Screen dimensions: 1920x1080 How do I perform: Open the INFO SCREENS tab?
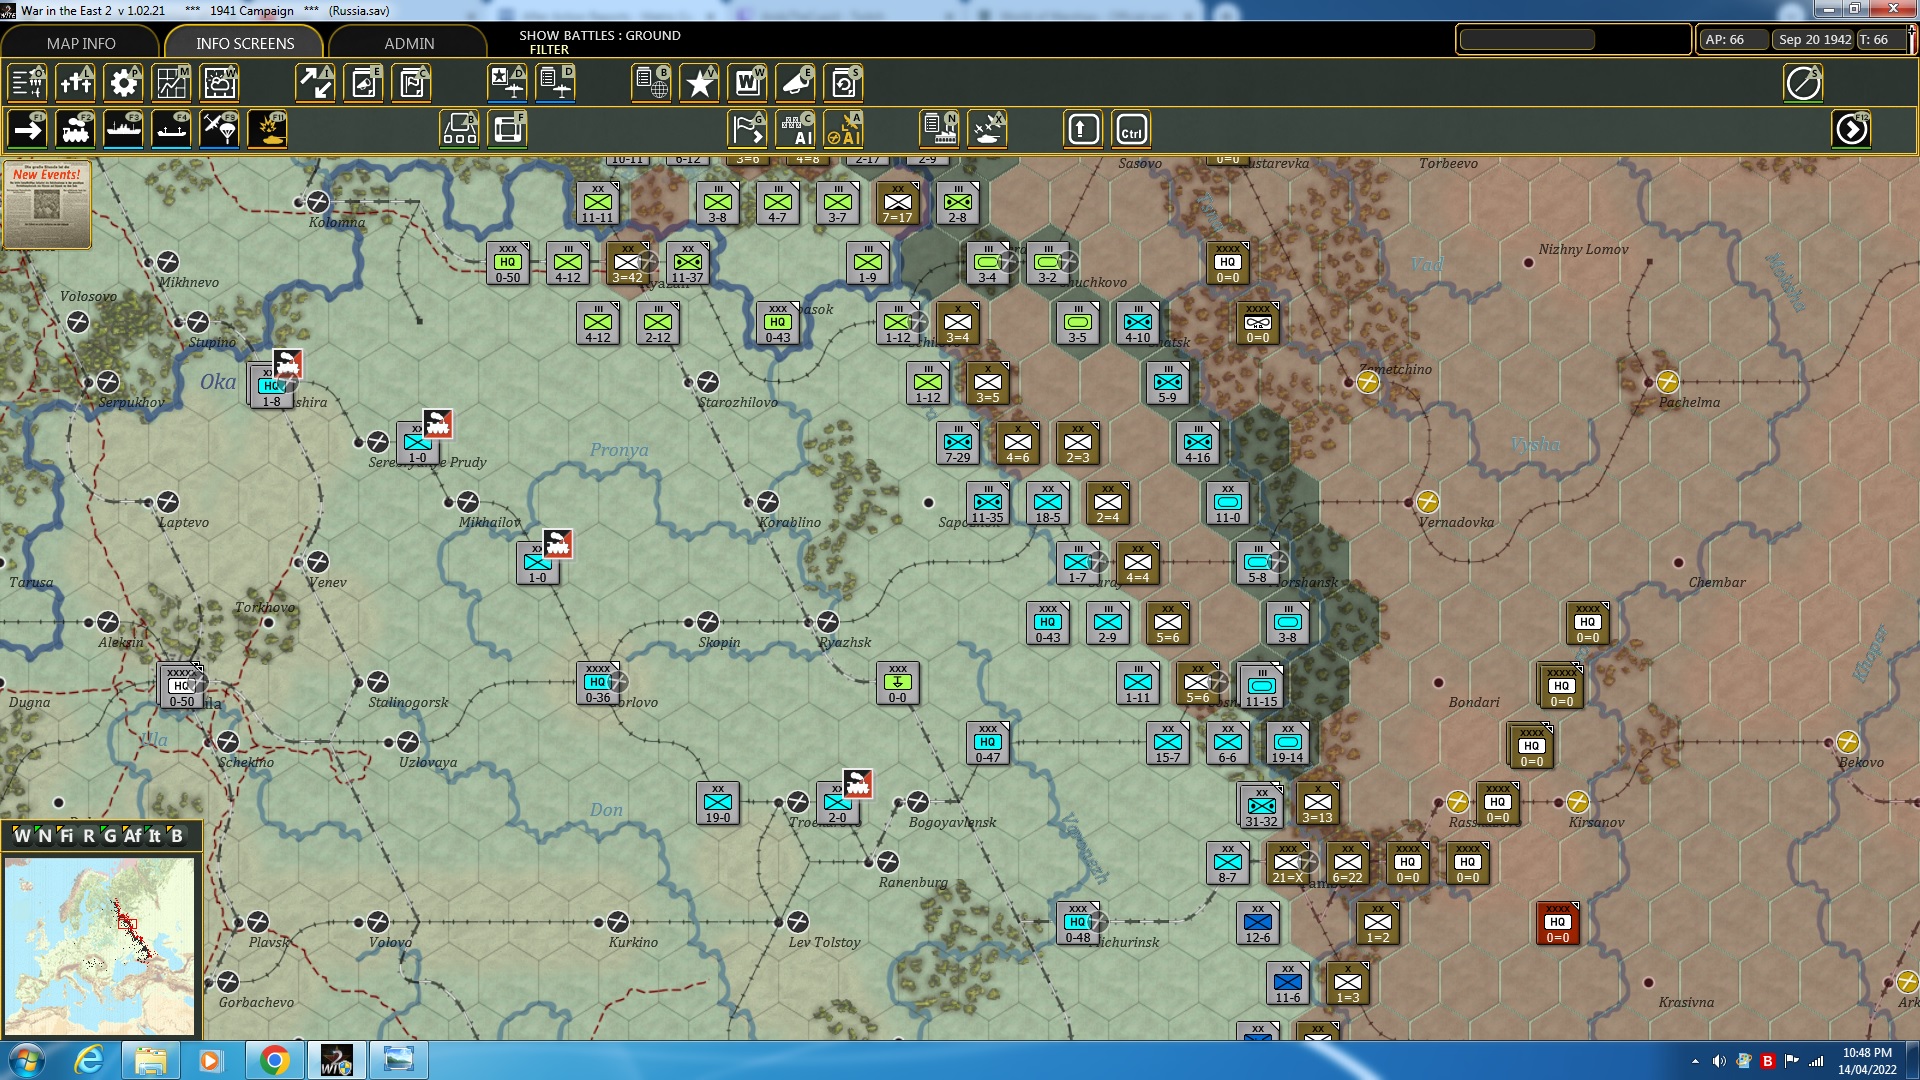pos(245,43)
